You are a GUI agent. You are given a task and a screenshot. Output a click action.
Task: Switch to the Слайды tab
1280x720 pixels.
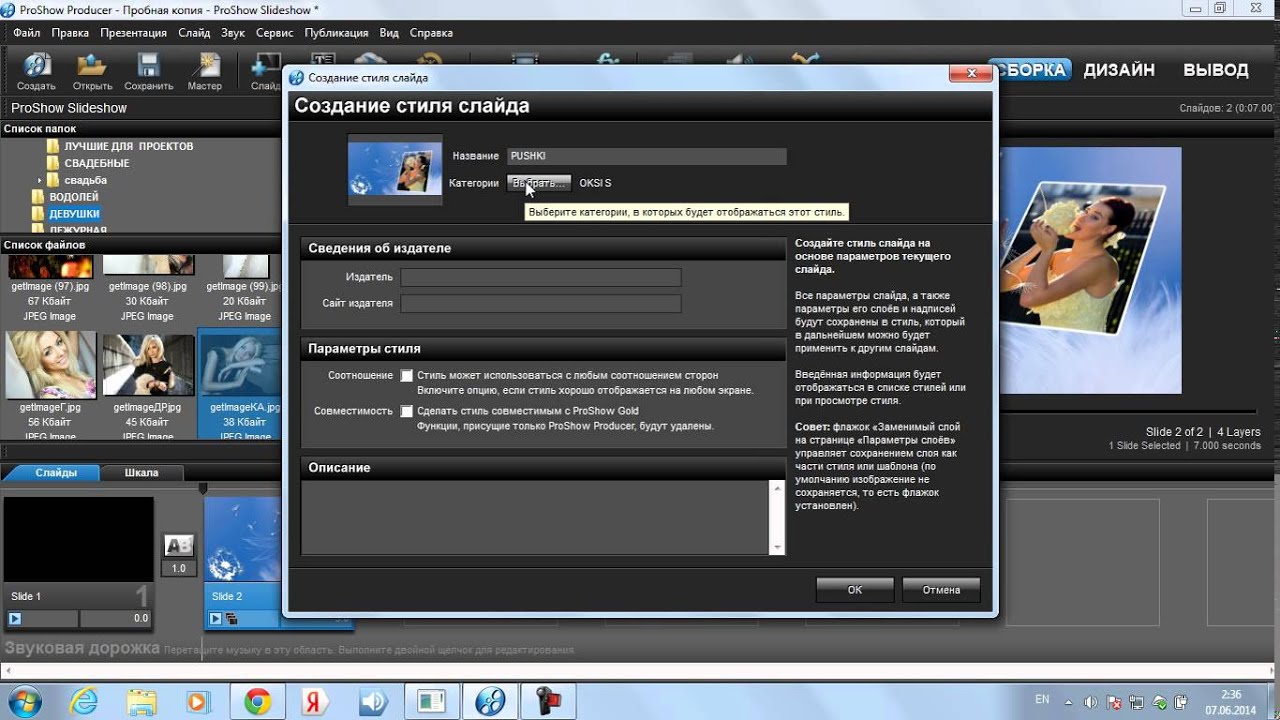[56, 472]
